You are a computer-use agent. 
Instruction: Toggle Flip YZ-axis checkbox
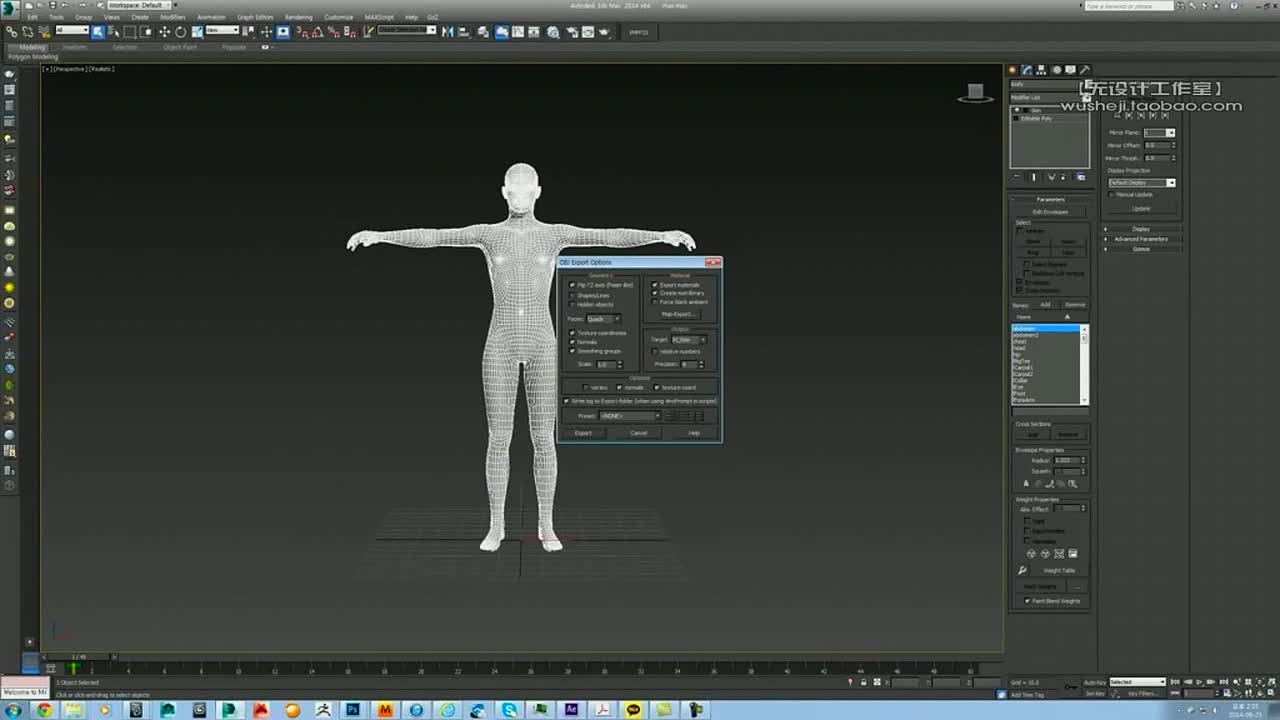pos(573,285)
